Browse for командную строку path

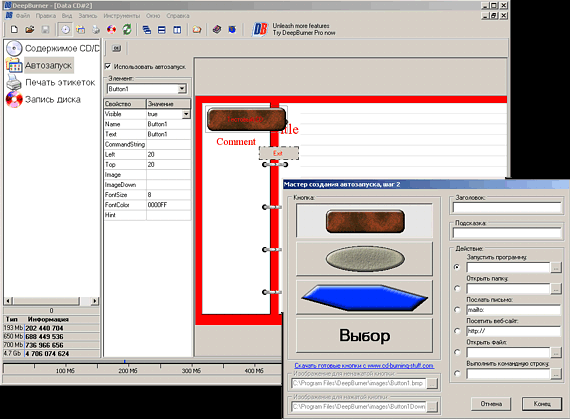pyautogui.click(x=555, y=374)
